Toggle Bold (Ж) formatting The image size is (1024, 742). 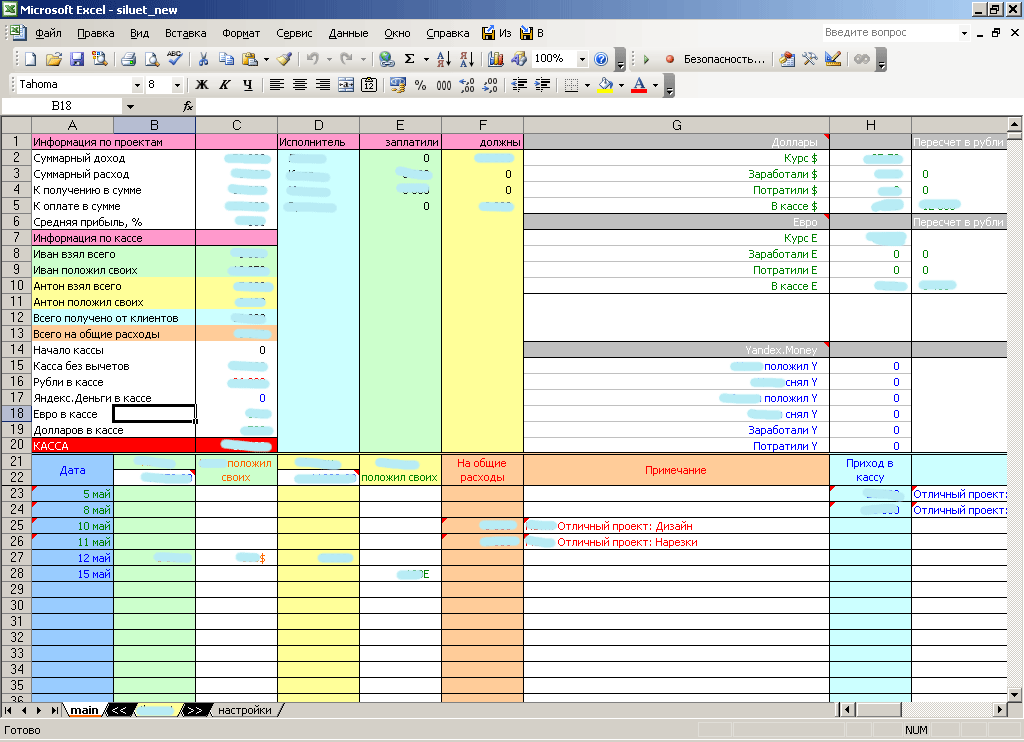click(x=202, y=85)
